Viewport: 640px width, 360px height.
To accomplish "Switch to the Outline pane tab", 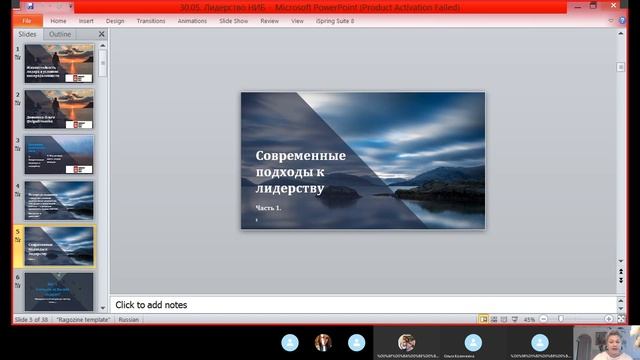I will [60, 34].
